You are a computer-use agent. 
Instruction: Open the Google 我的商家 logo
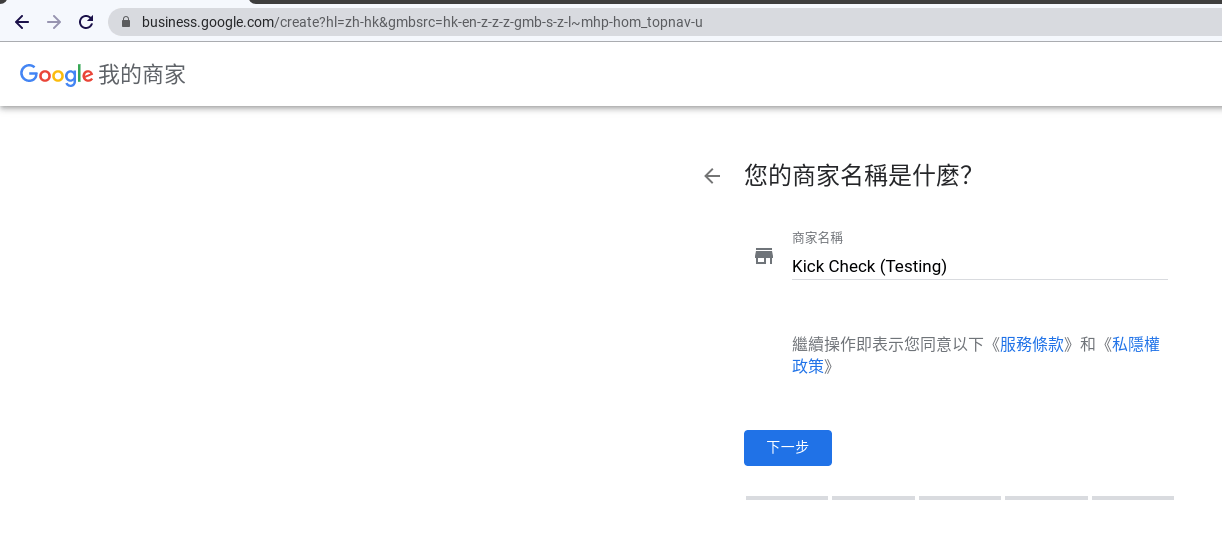tap(103, 75)
